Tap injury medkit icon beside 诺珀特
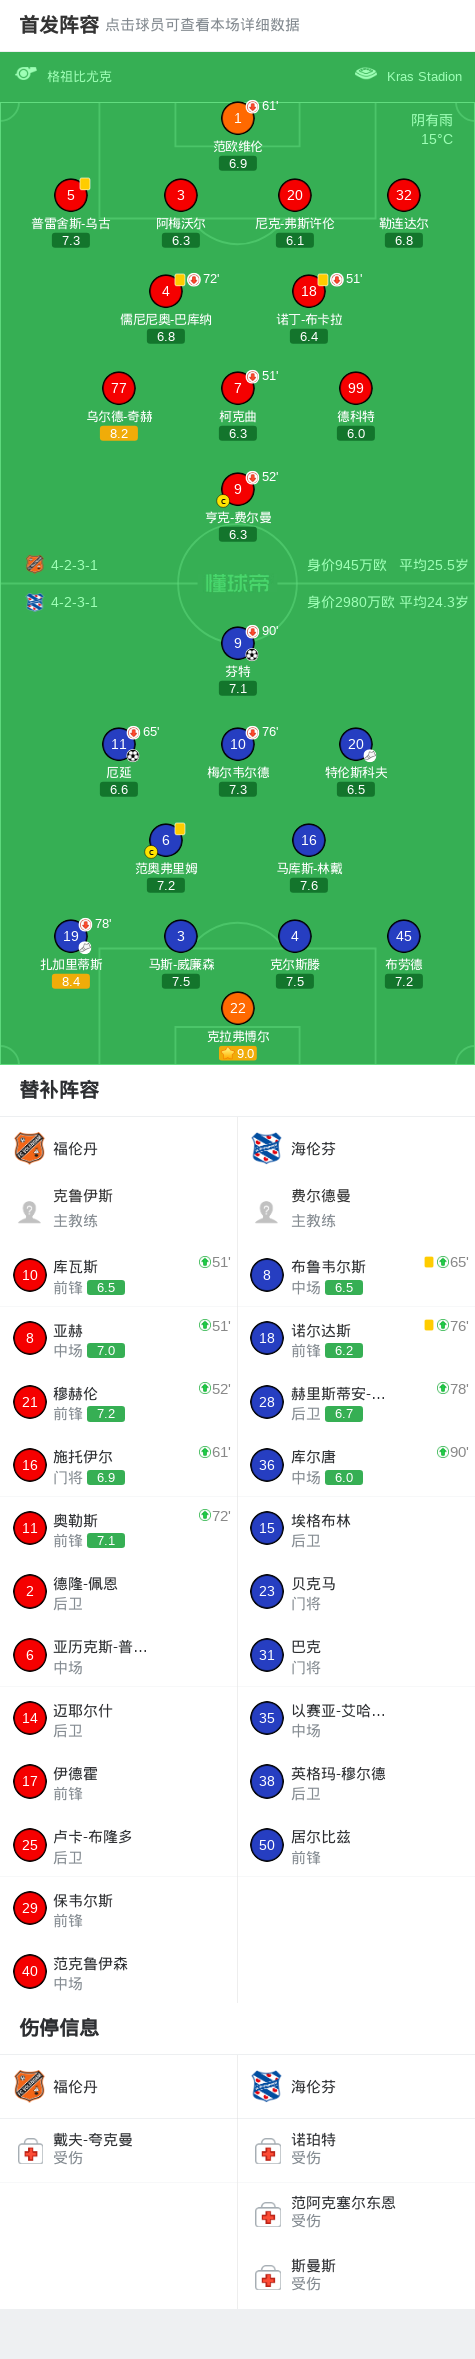This screenshot has height=2359, width=475. tap(268, 2150)
